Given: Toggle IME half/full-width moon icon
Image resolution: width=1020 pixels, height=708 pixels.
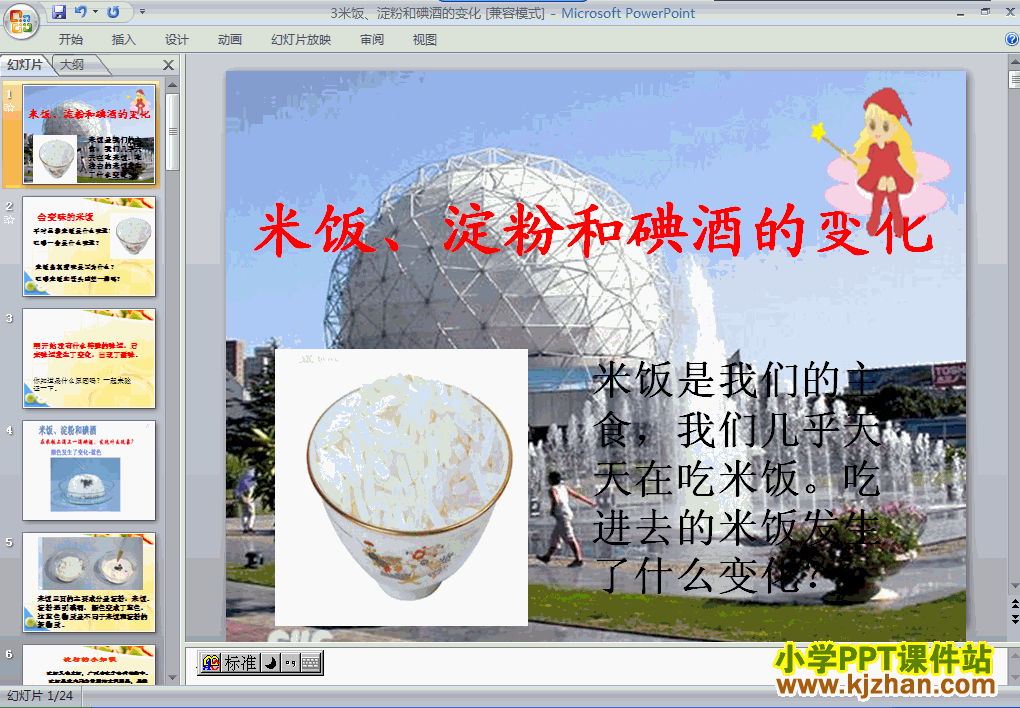Looking at the screenshot, I should coord(271,663).
